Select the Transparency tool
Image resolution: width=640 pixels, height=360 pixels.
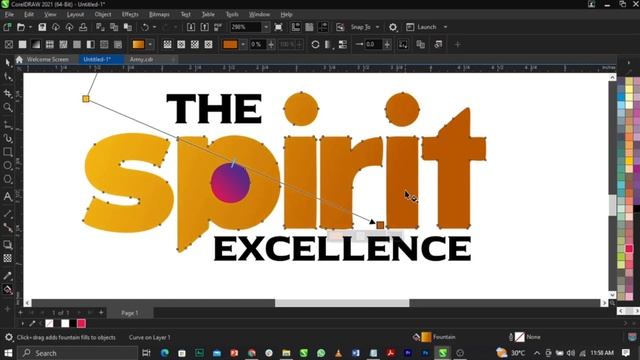tap(7, 258)
